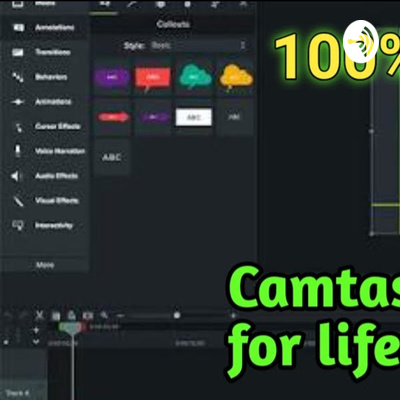Viewport: 400px width, 400px height.
Task: Open the Animations icon in sidebar
Action: pyautogui.click(x=18, y=102)
